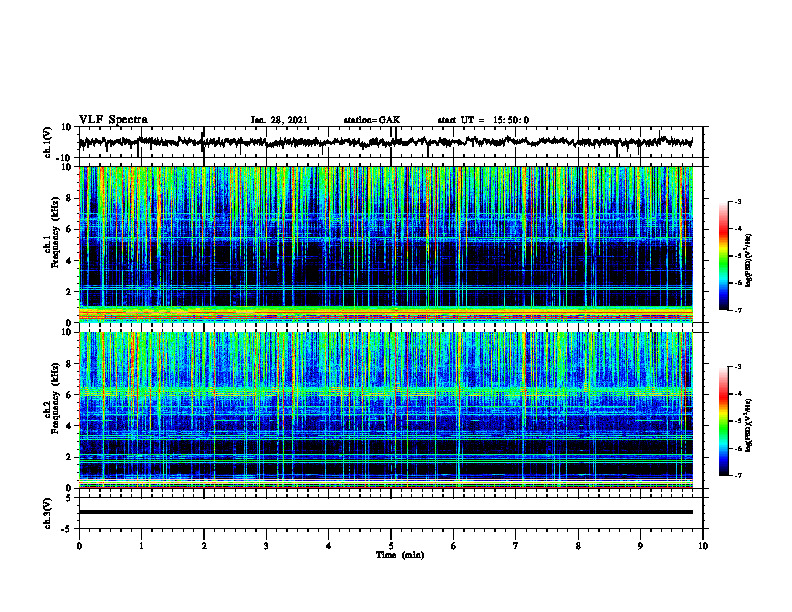Click the "VLF Spectra" title text
This screenshot has height=612, width=792.
(x=114, y=120)
